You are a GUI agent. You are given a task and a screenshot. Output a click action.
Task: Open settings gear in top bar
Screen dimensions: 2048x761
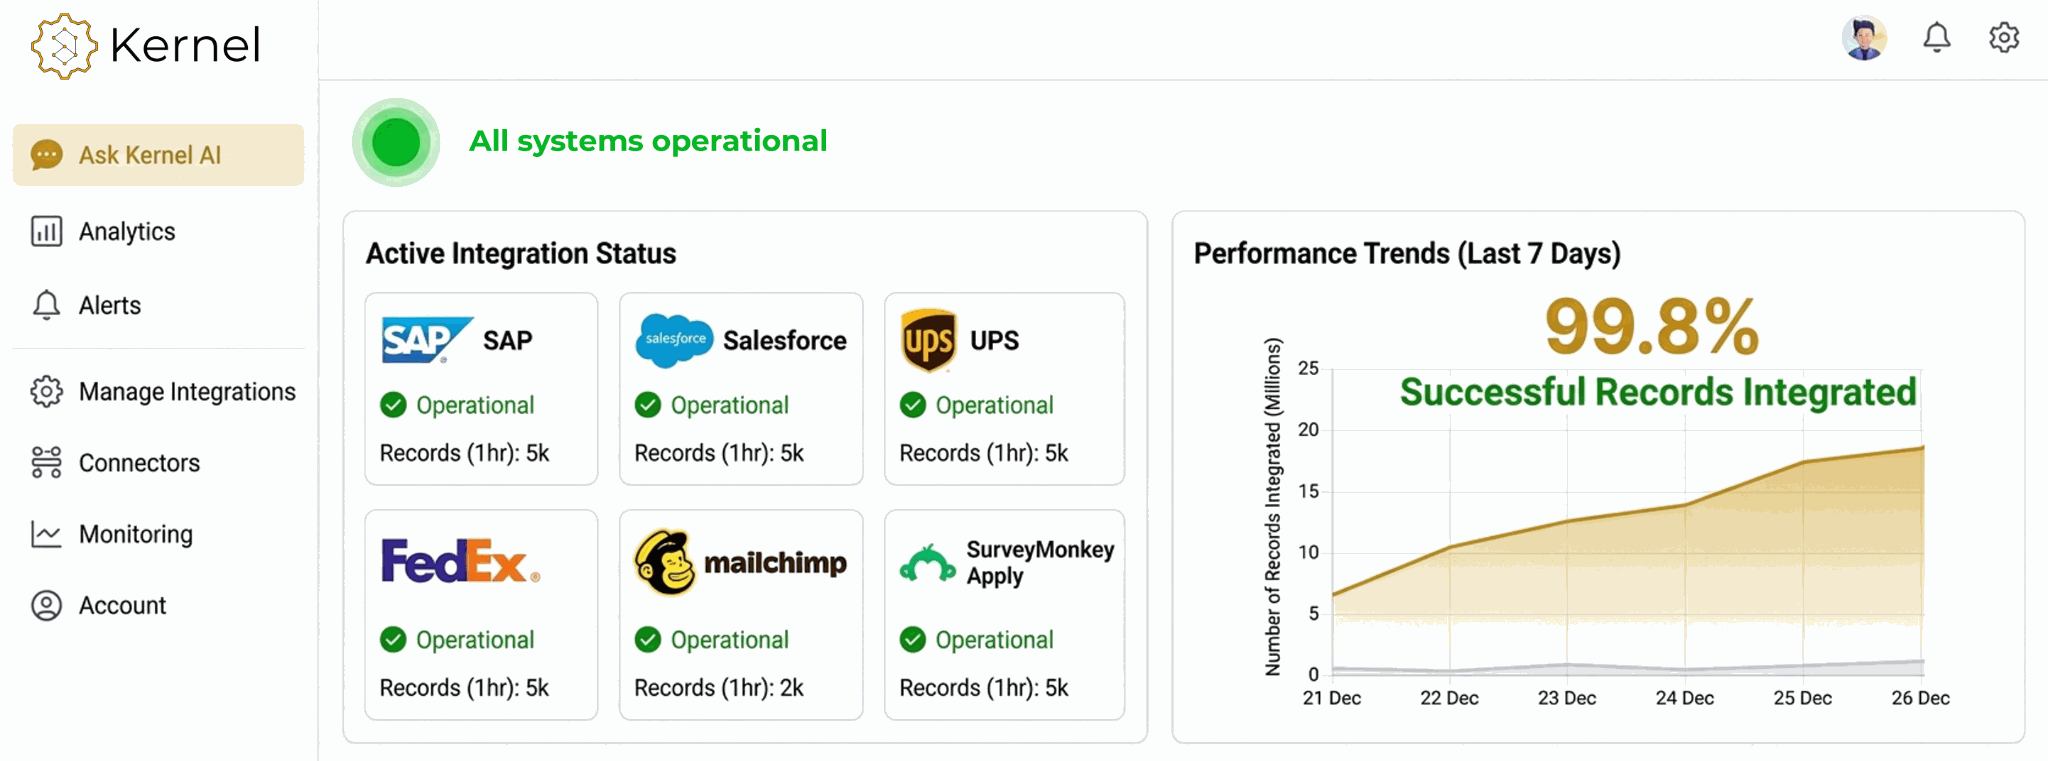pos(2004,38)
